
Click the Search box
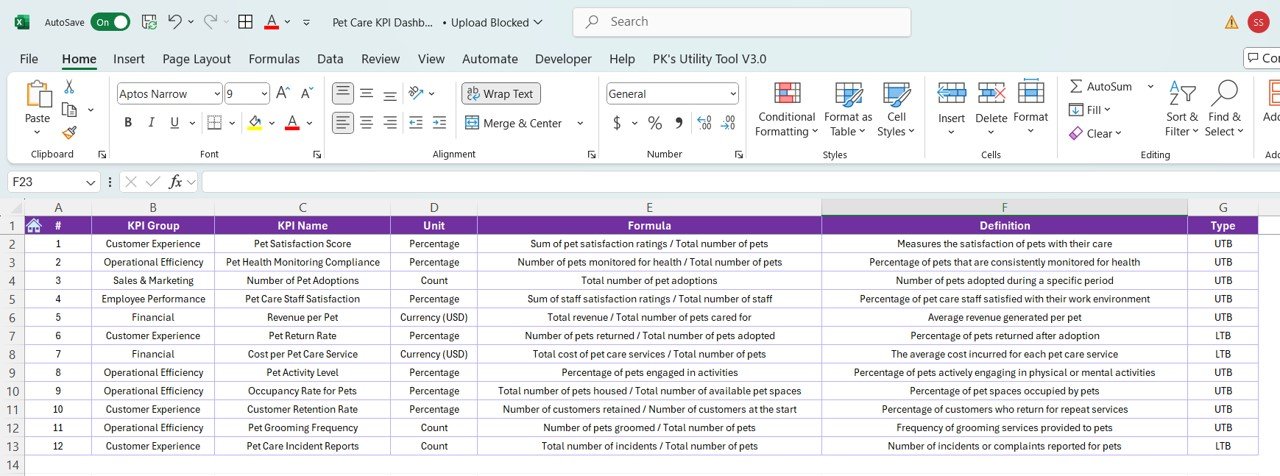[742, 21]
